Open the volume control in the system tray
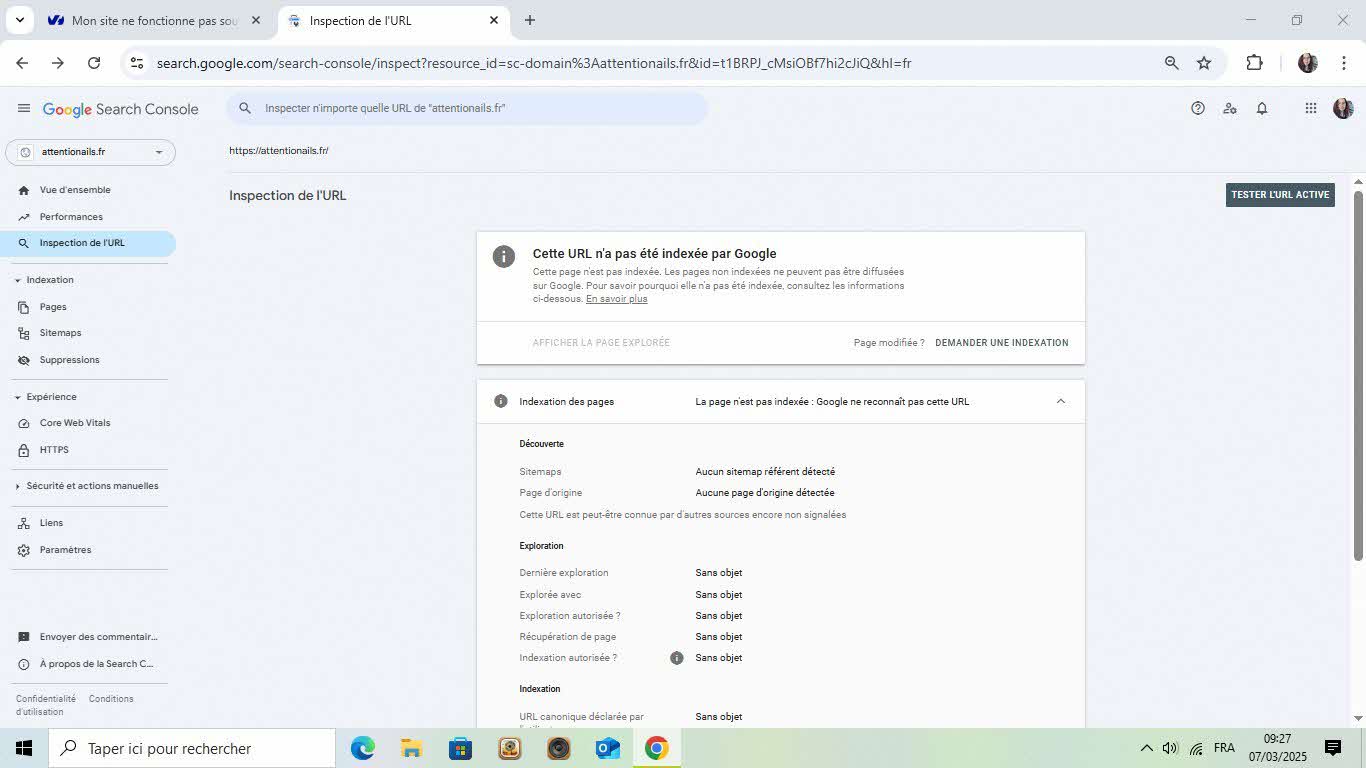This screenshot has height=768, width=1366. [x=1170, y=749]
